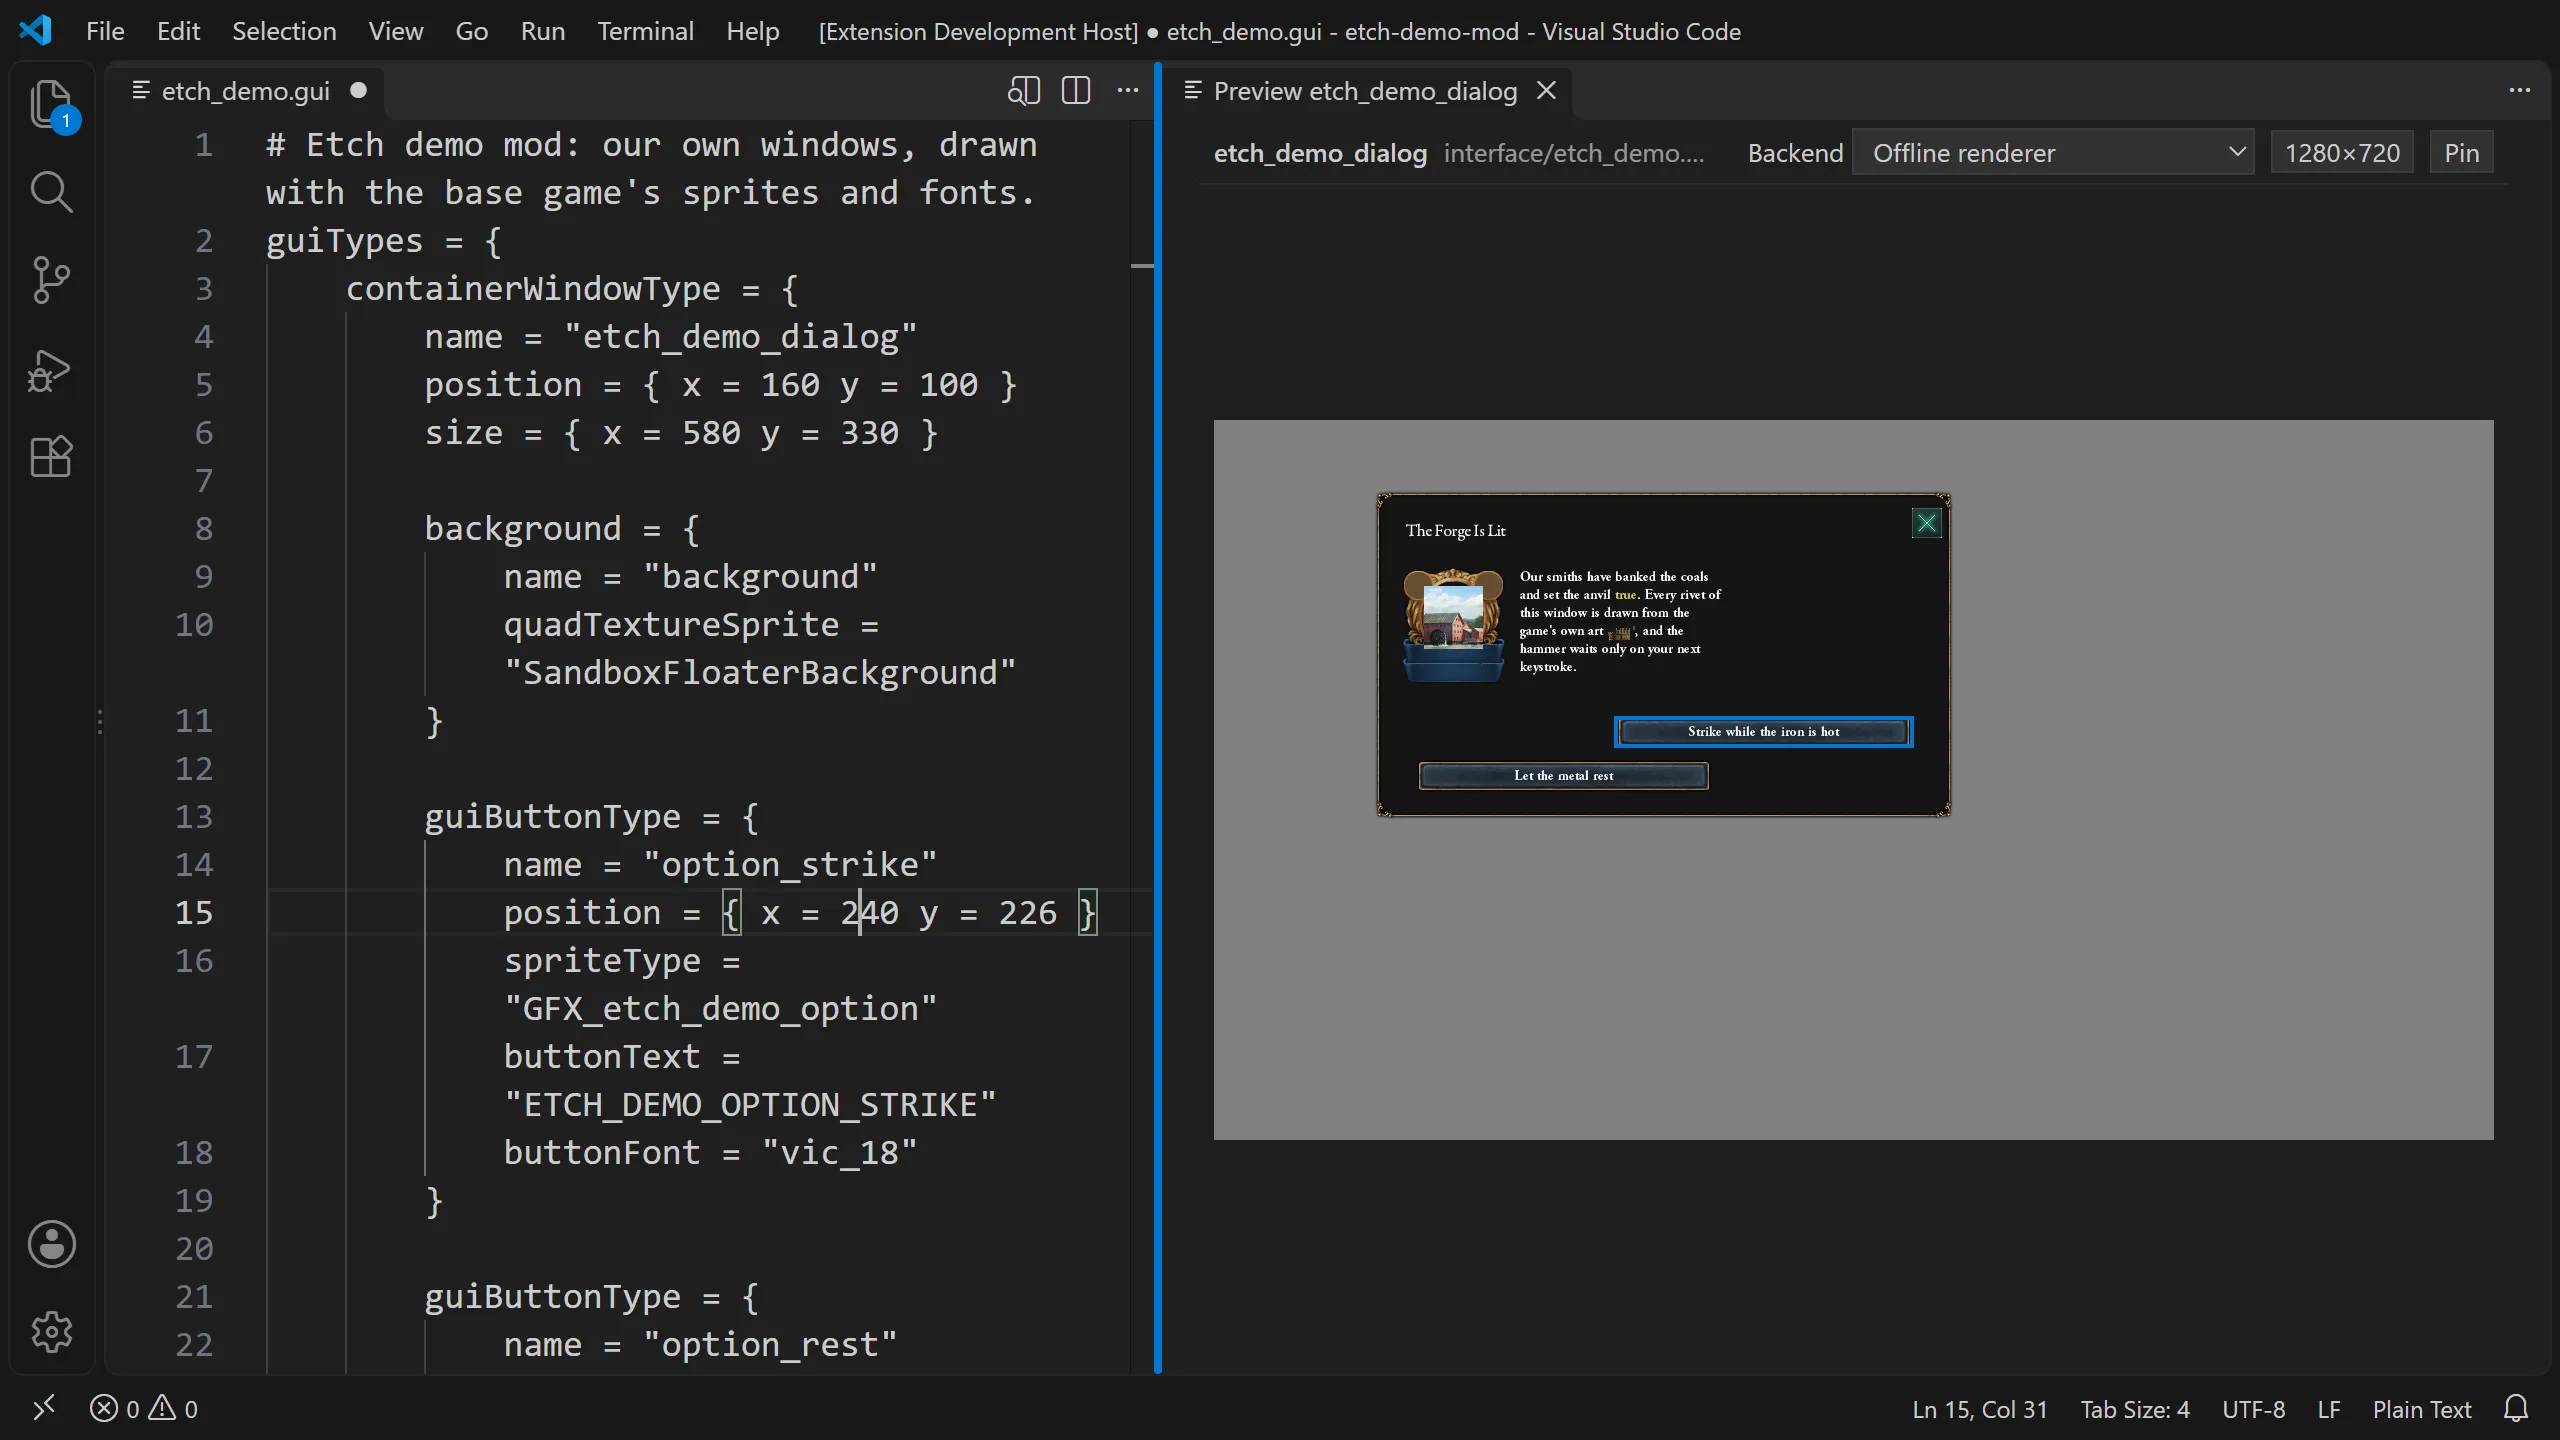Open the Explorer view in activity bar

(51, 104)
